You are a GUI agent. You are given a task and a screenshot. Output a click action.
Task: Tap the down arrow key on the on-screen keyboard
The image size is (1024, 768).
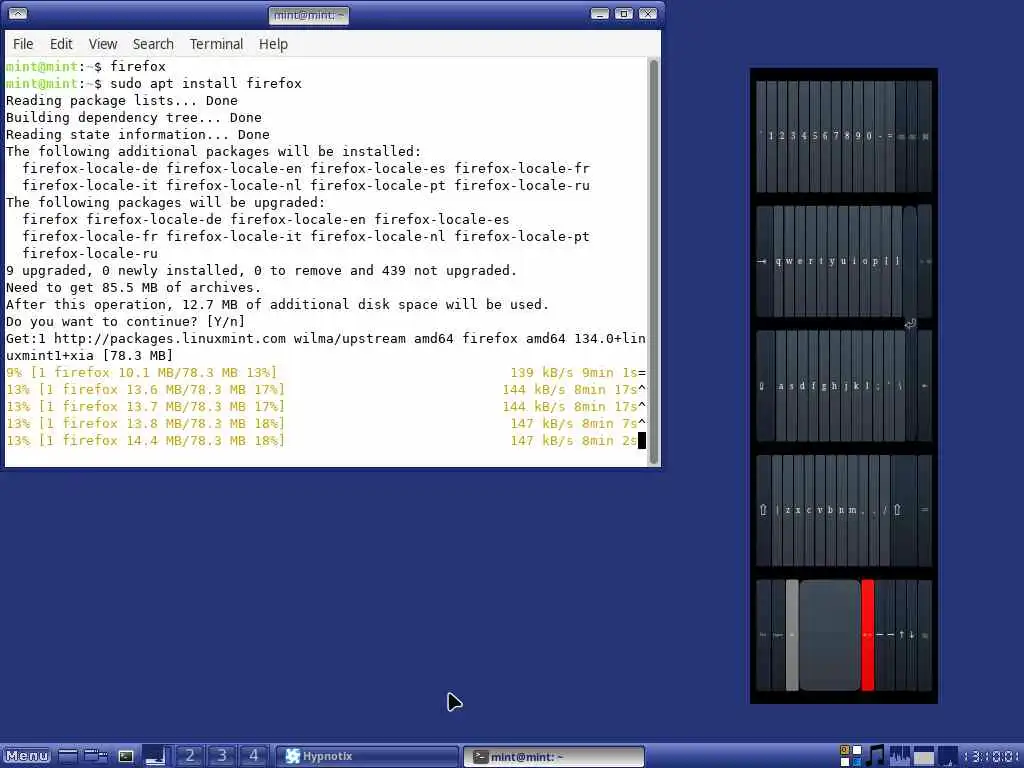point(912,635)
